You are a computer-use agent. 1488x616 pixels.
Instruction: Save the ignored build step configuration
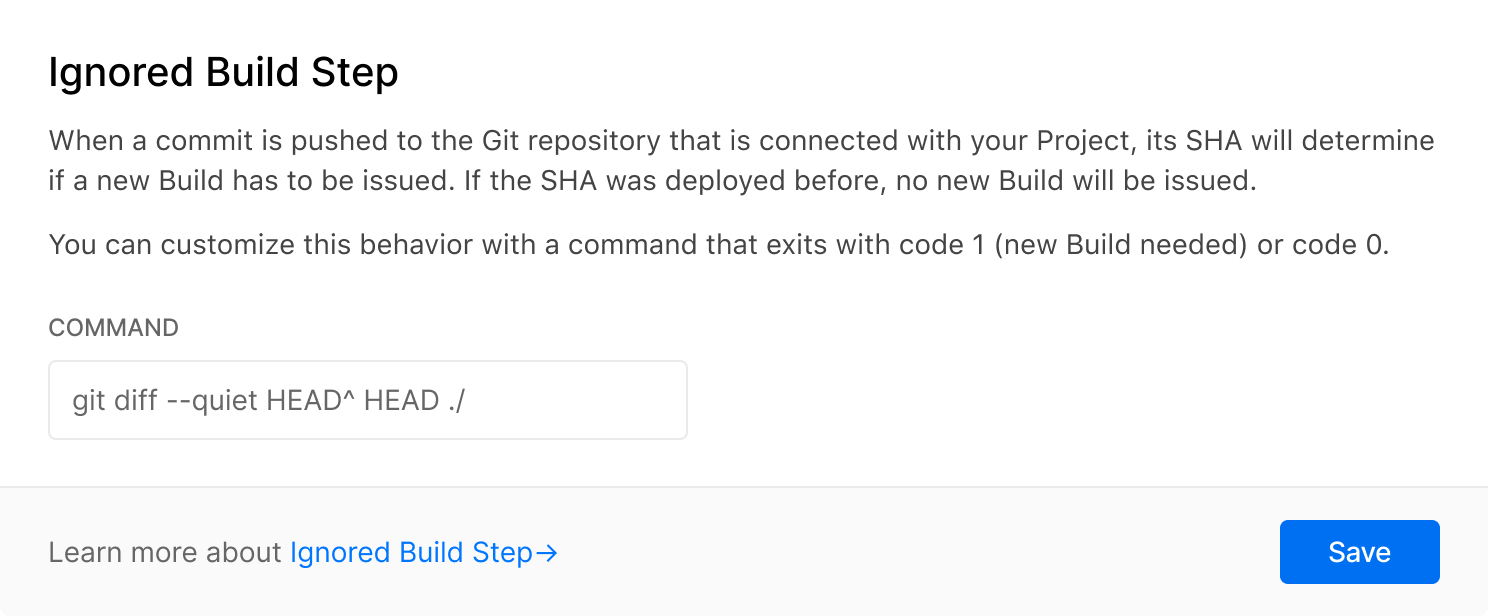(x=1359, y=551)
